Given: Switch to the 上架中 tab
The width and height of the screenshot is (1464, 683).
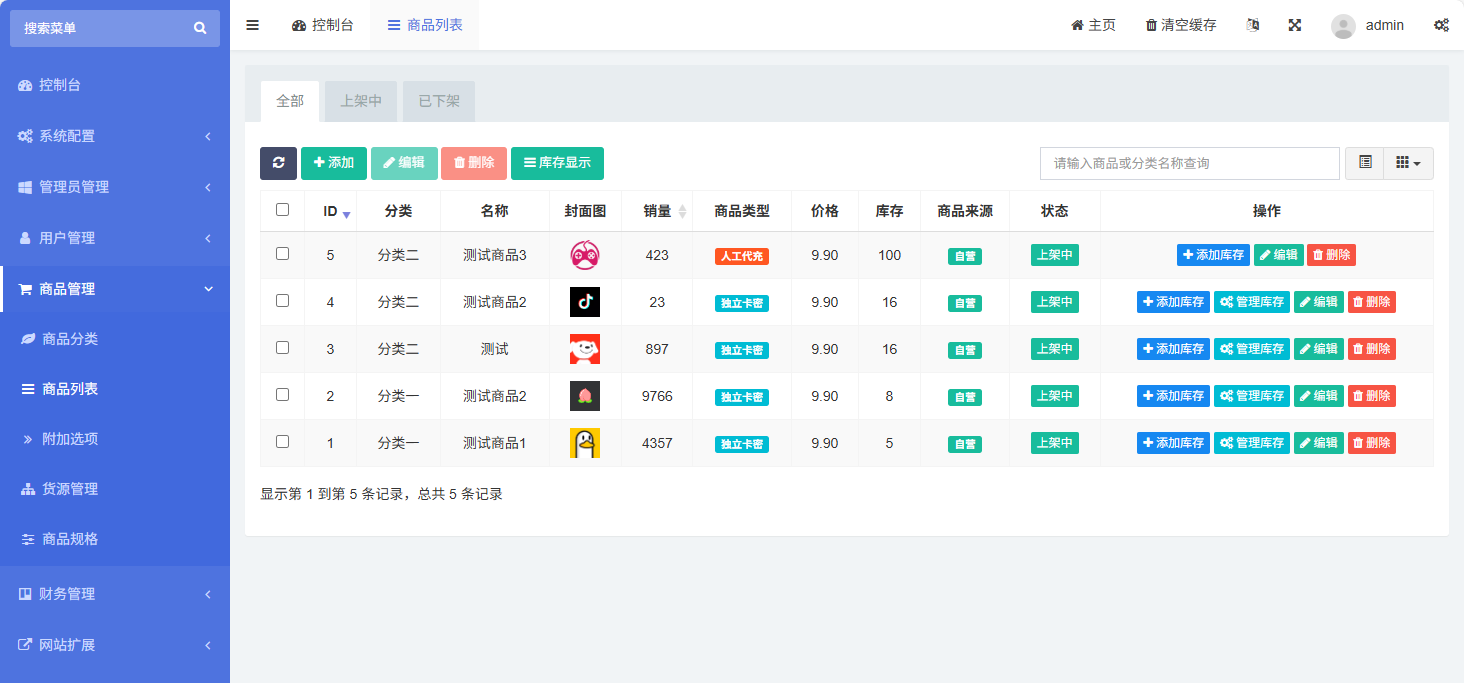Looking at the screenshot, I should point(361,101).
